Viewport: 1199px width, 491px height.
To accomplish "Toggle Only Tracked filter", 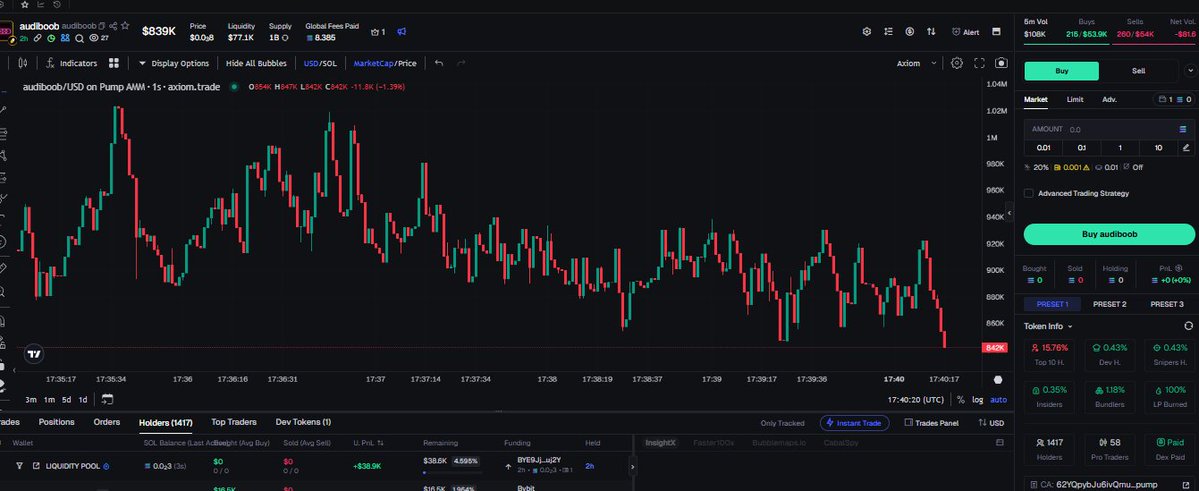I will [782, 423].
